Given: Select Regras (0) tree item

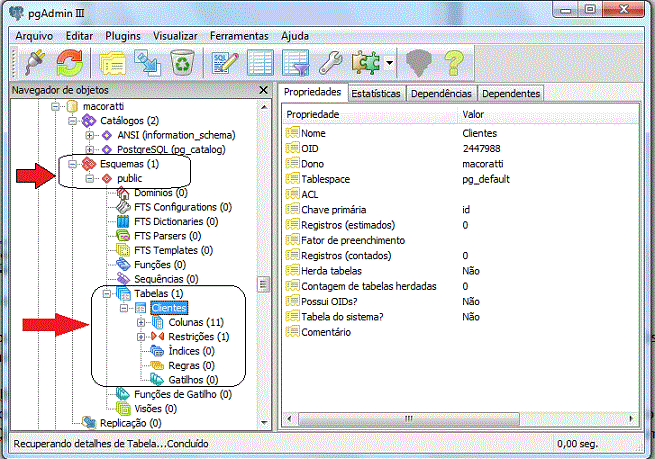Looking at the screenshot, I should pyautogui.click(x=192, y=366).
